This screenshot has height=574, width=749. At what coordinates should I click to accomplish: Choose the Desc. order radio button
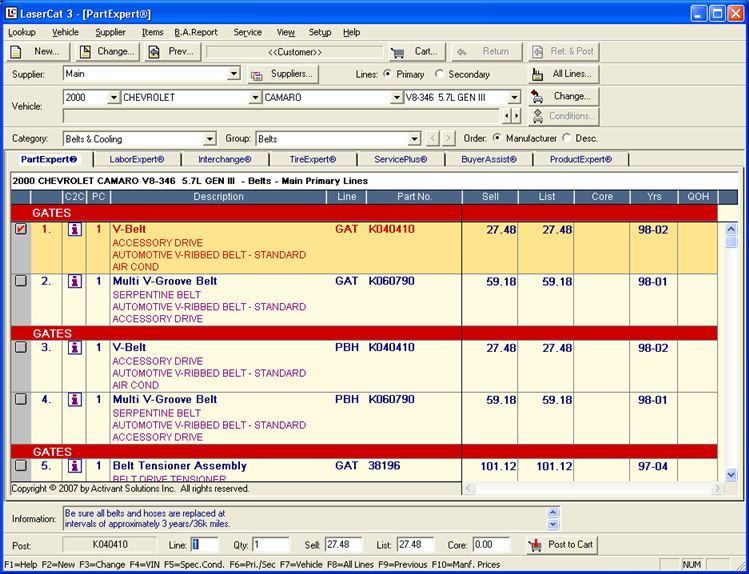point(568,139)
